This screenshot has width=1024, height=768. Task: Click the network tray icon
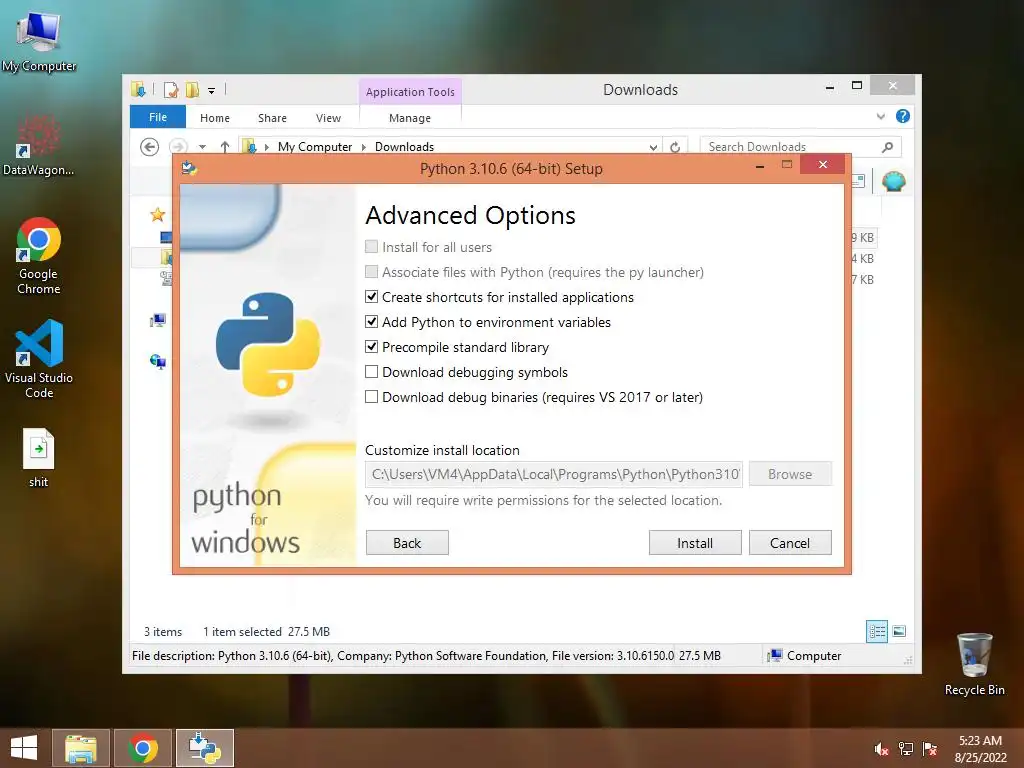click(906, 749)
